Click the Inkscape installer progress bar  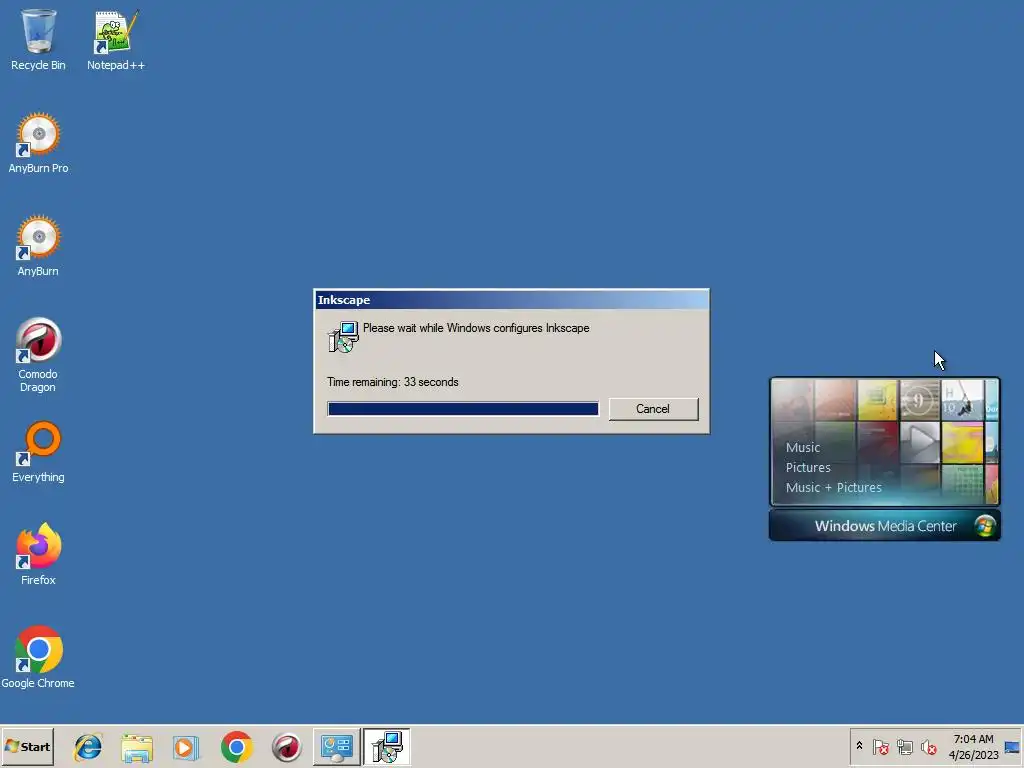[x=463, y=409]
